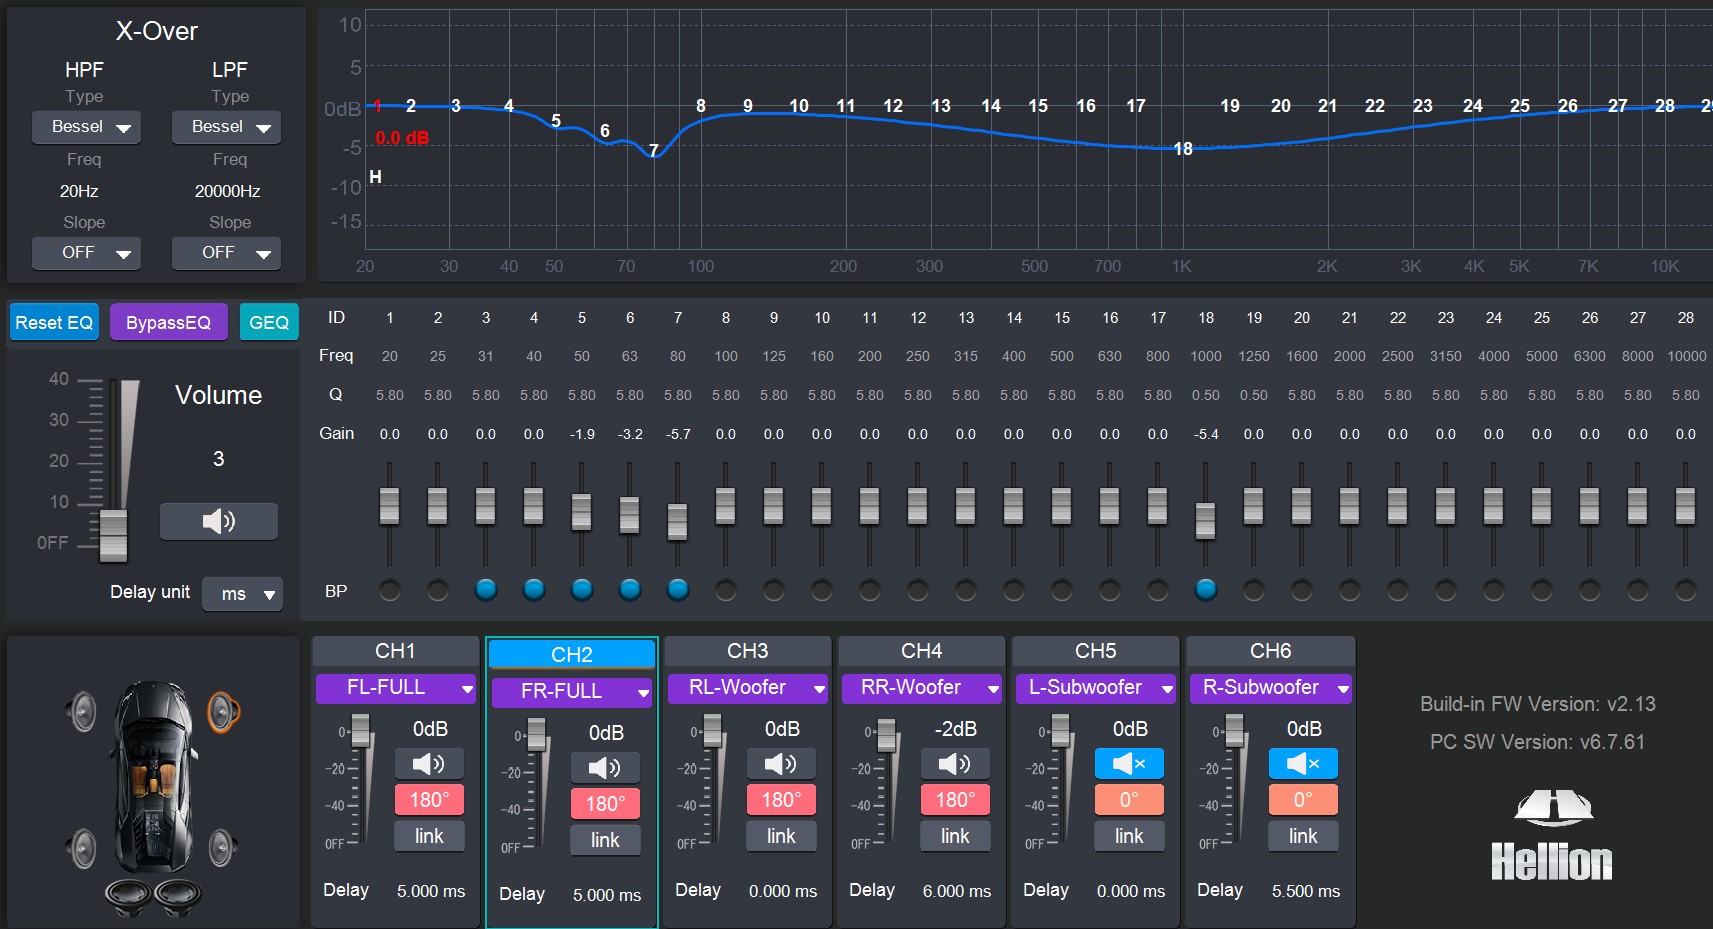Click the LPF frequency 20000Hz field
The width and height of the screenshot is (1713, 929).
(228, 191)
